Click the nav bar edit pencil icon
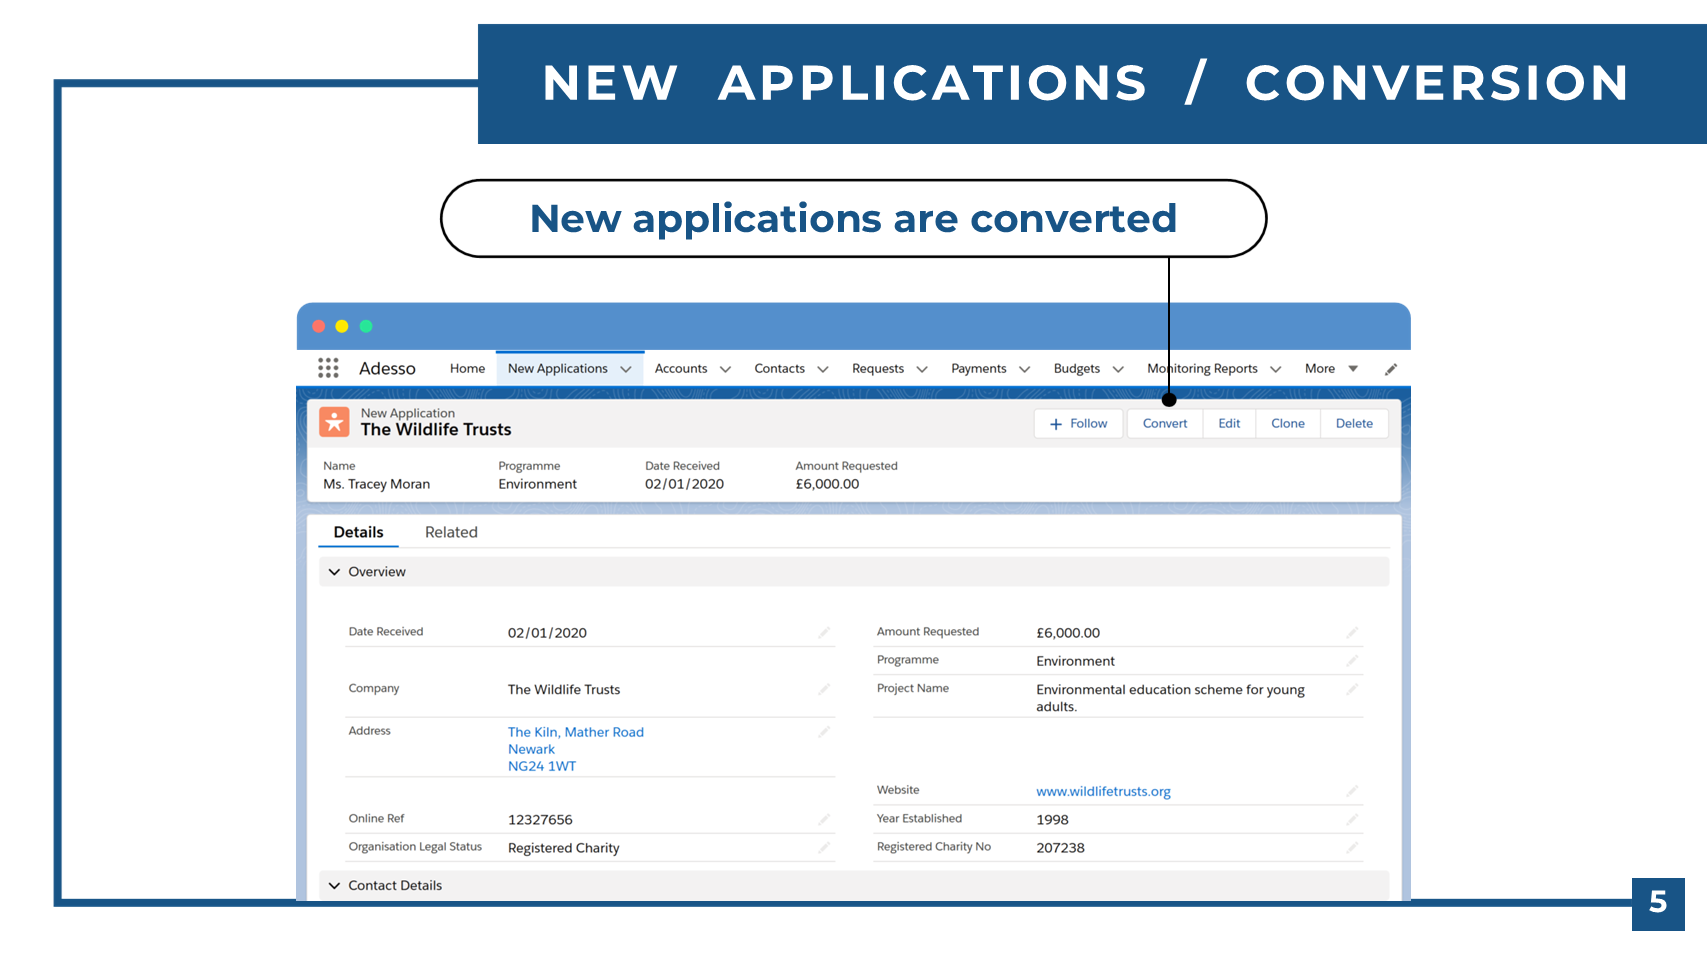This screenshot has width=1707, height=960. (x=1390, y=369)
